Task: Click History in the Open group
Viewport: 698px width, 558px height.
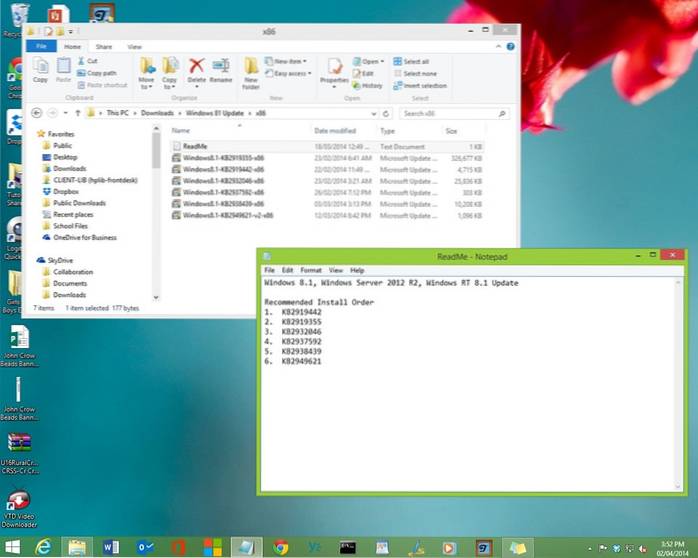Action: 367,85
